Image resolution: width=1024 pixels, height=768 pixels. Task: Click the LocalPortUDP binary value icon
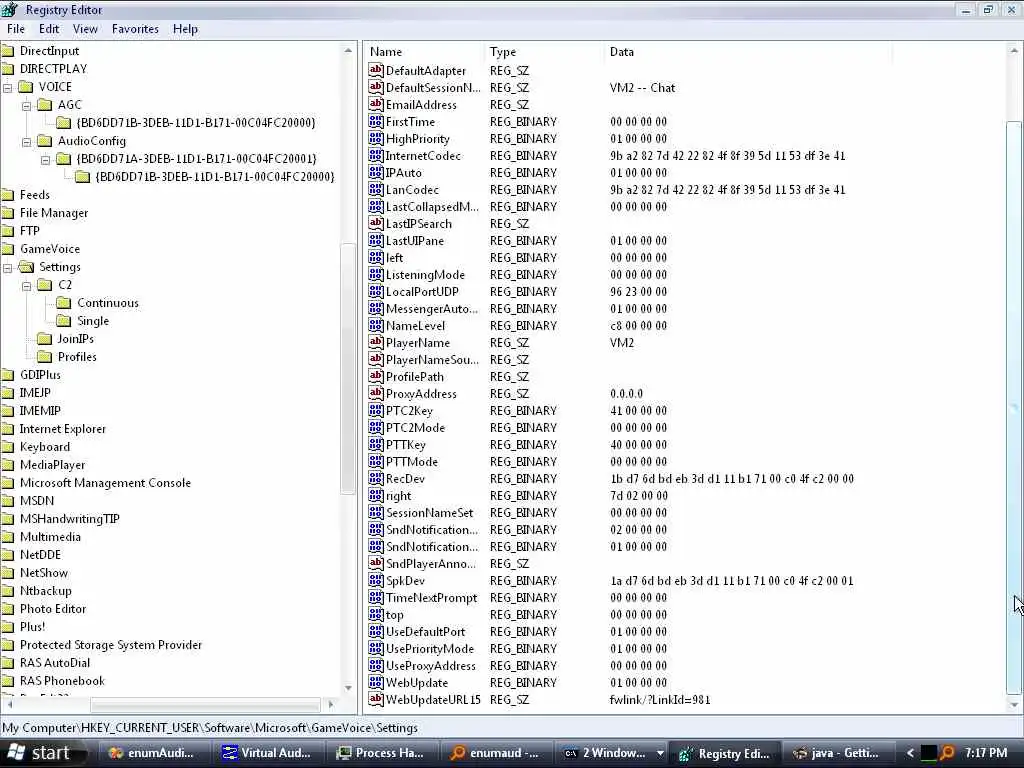click(x=376, y=291)
